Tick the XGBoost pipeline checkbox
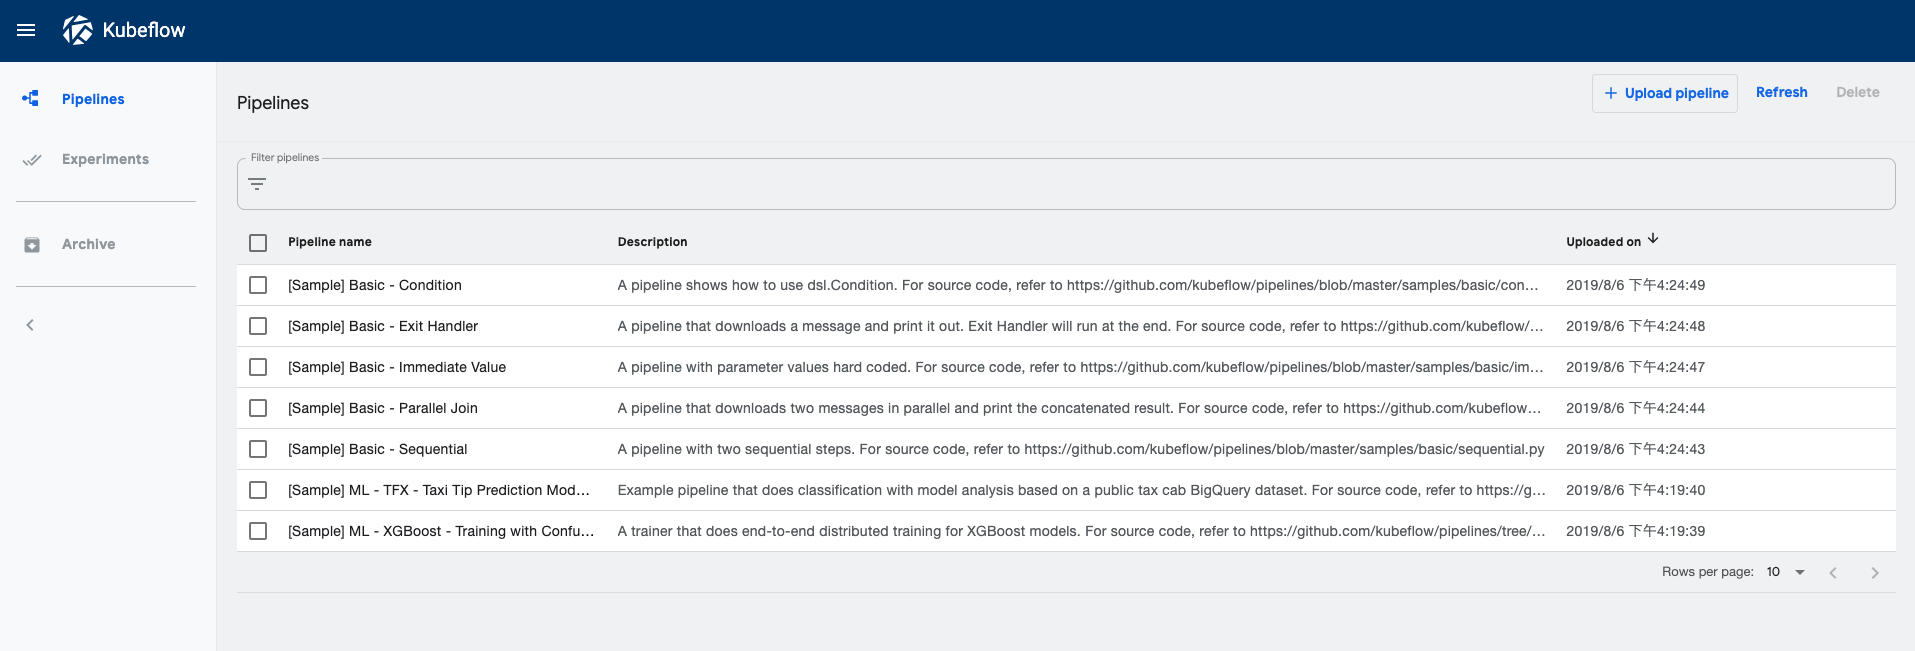Image resolution: width=1915 pixels, height=651 pixels. [258, 531]
